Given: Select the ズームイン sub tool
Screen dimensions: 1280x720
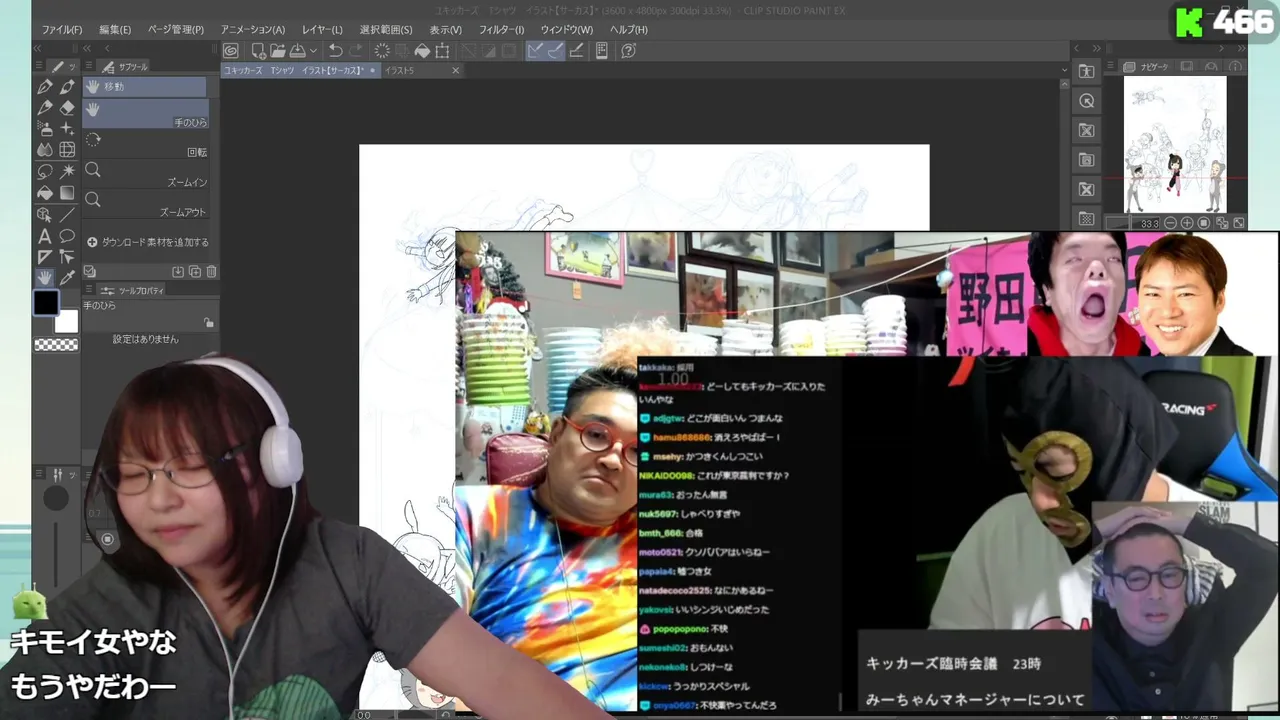Looking at the screenshot, I should point(145,175).
